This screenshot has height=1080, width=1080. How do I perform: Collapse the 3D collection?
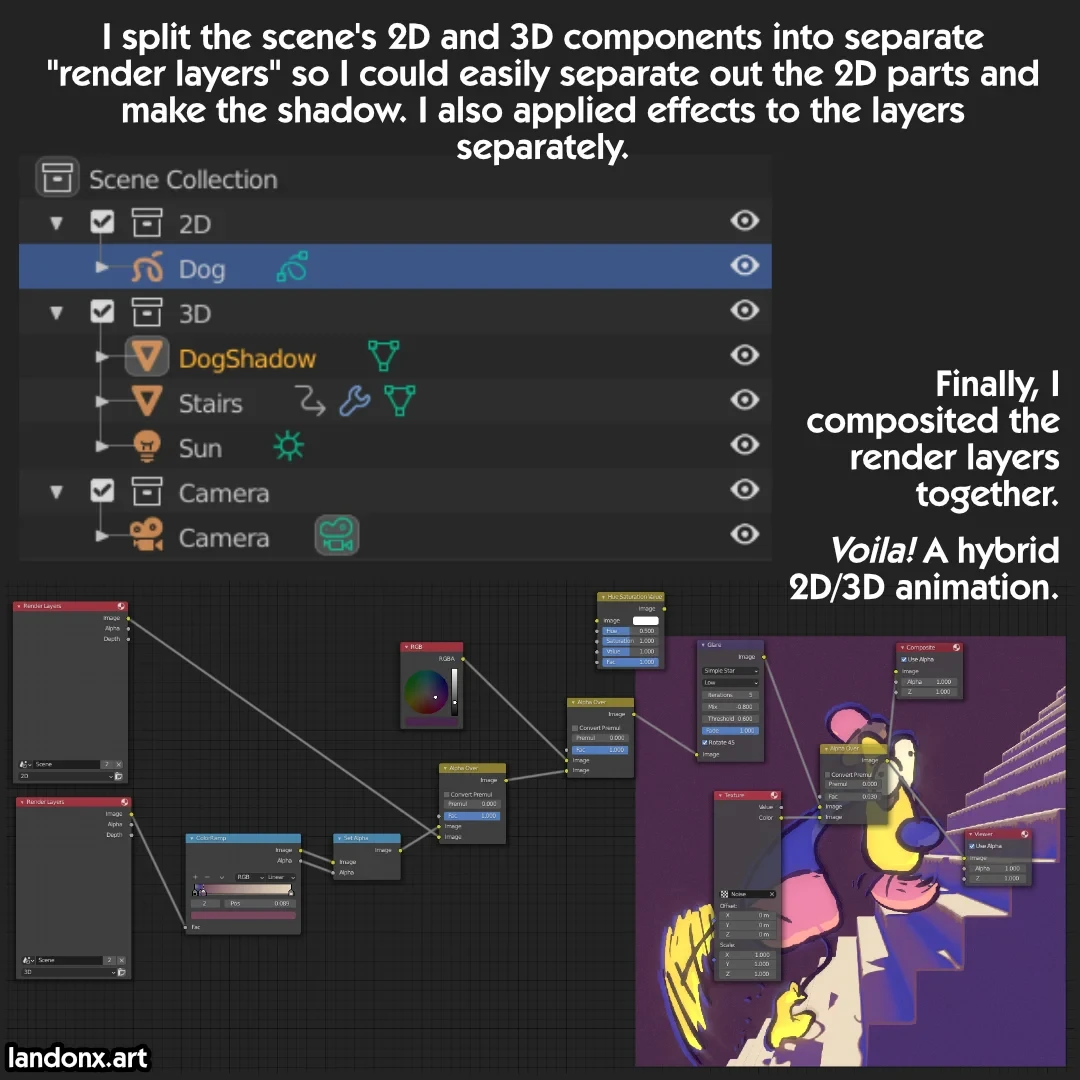coord(56,313)
